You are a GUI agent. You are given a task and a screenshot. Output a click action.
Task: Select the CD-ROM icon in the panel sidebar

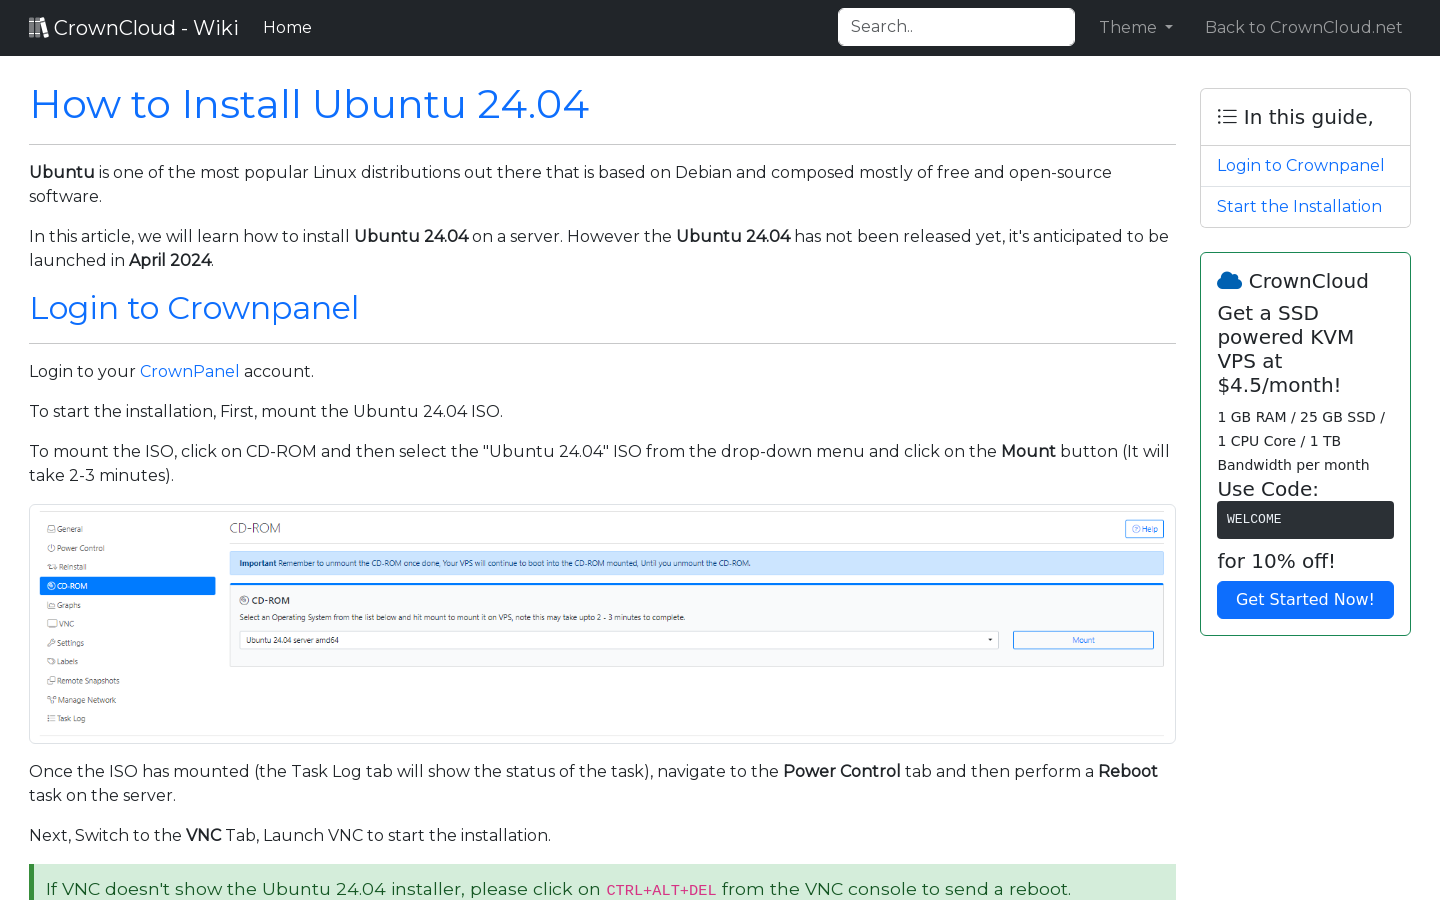tap(51, 585)
